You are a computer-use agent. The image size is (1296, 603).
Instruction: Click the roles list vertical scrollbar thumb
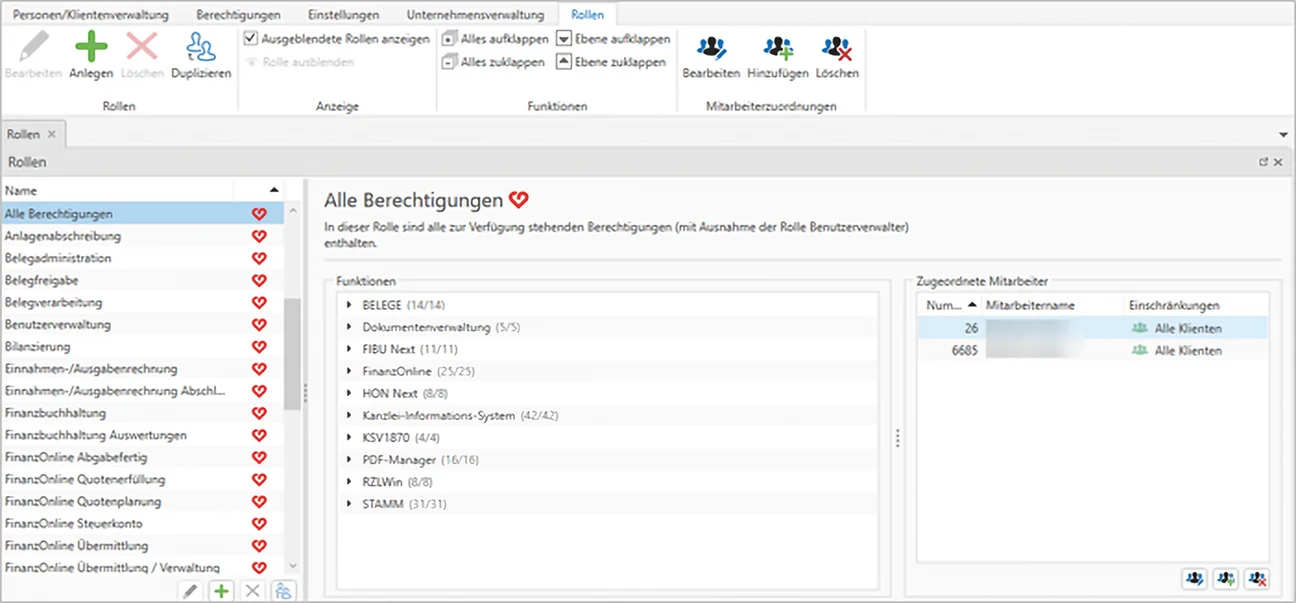tap(293, 354)
